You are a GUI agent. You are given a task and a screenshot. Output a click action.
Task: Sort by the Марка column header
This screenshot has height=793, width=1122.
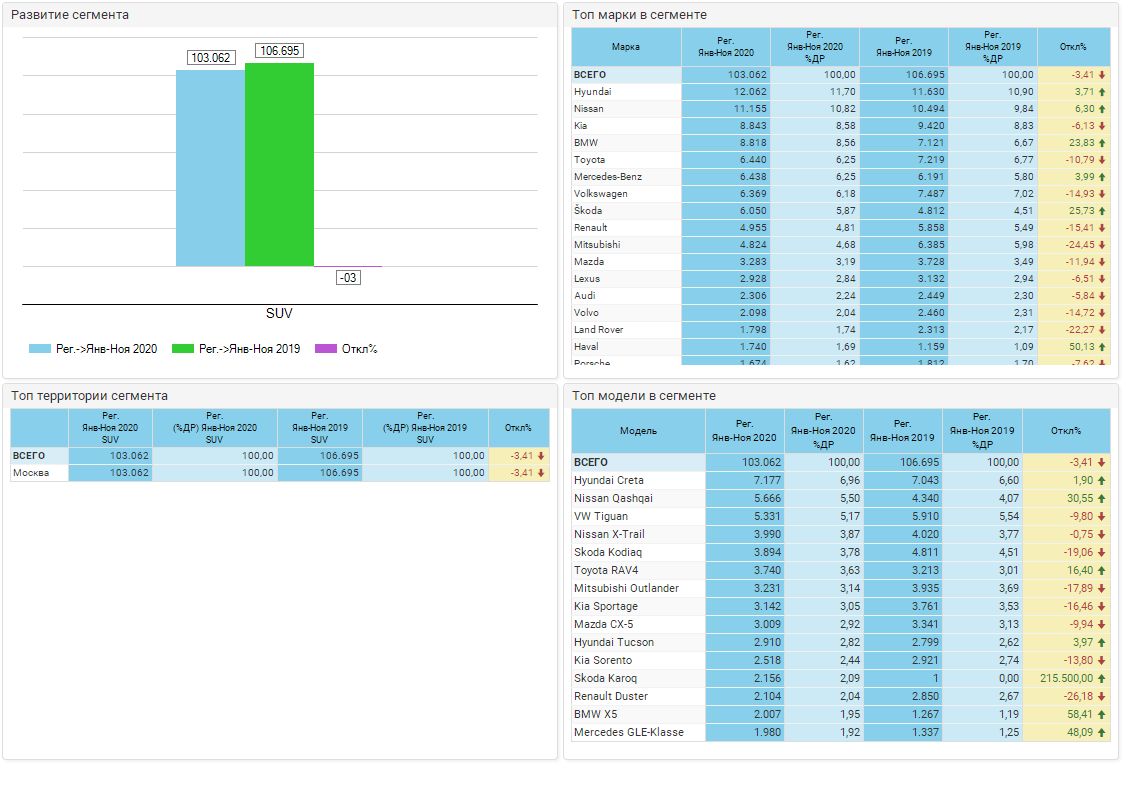coord(626,47)
